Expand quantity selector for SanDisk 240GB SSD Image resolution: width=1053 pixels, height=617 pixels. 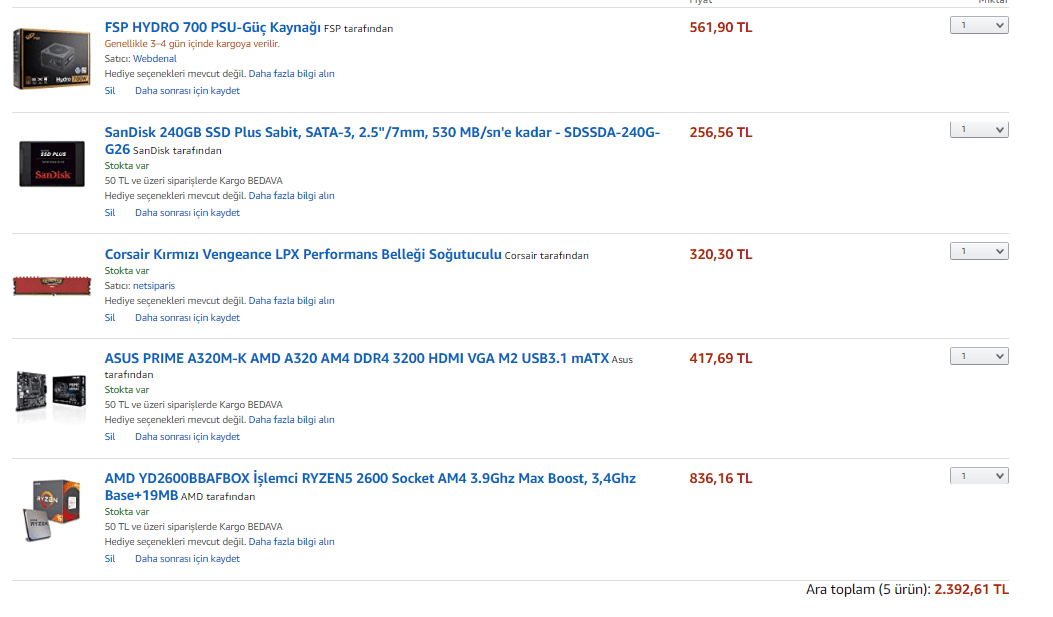click(x=979, y=129)
